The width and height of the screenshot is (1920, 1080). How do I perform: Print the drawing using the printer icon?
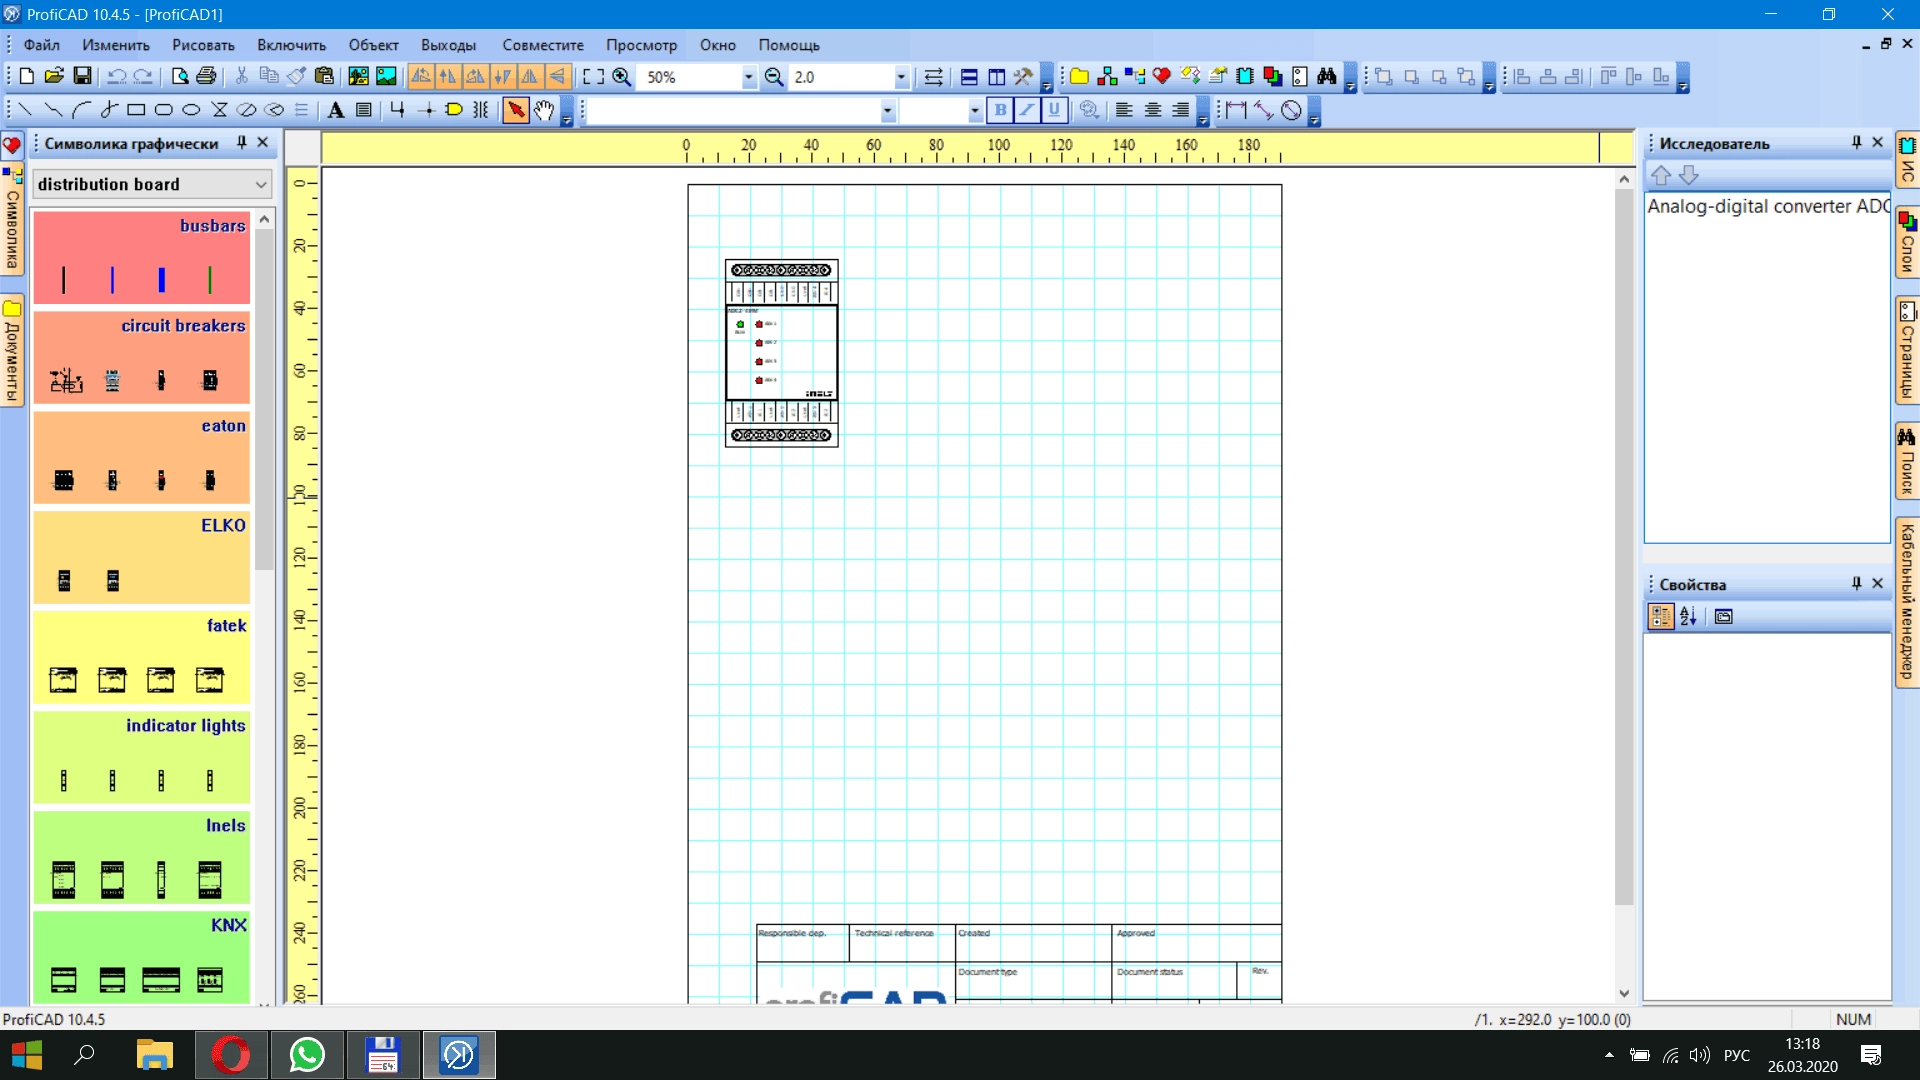(x=207, y=77)
